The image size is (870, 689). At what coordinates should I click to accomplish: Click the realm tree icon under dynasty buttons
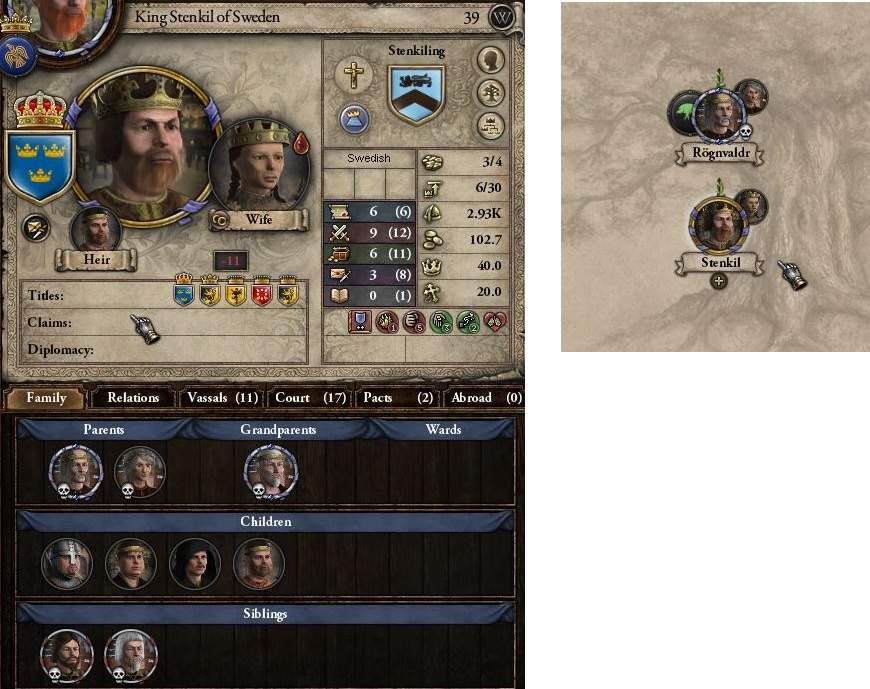pyautogui.click(x=491, y=126)
